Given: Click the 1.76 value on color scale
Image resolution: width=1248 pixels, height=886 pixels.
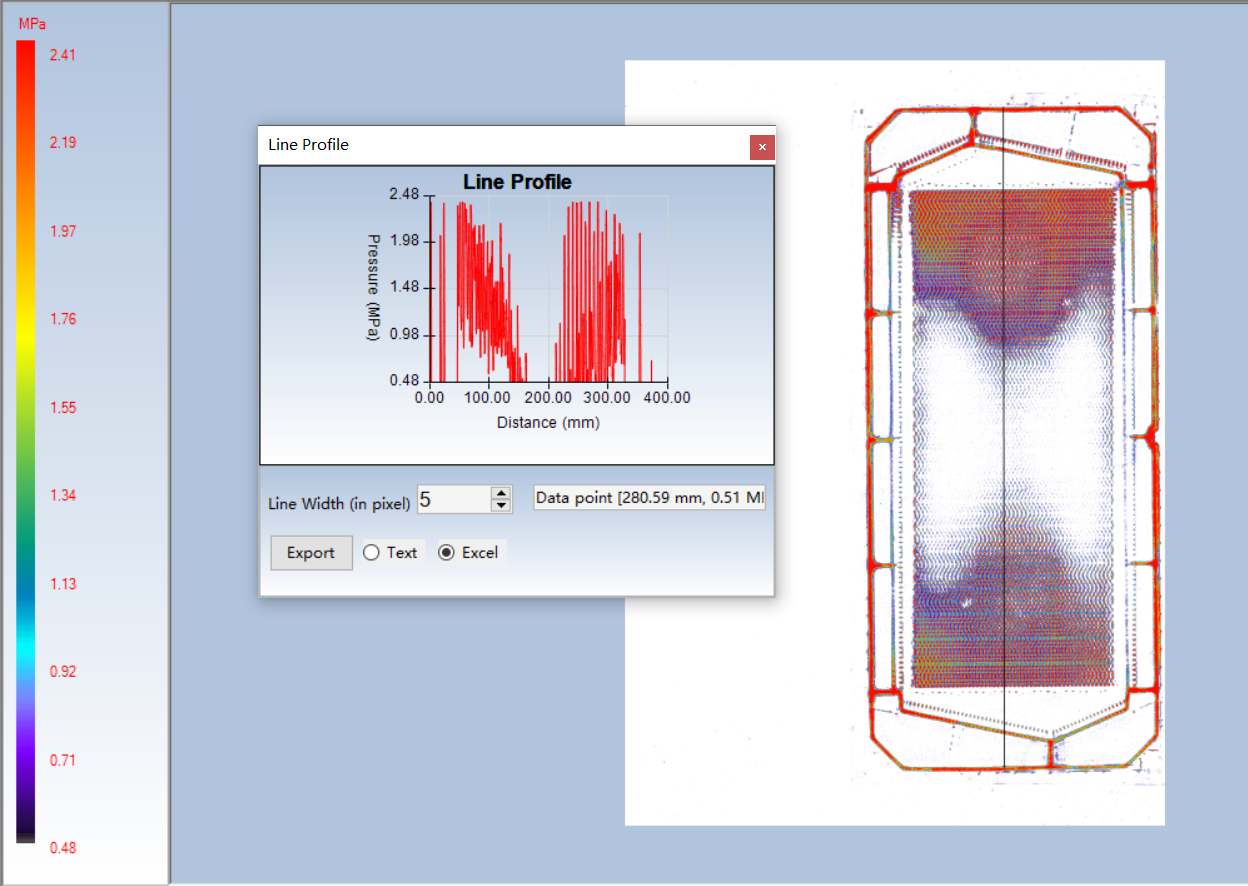Looking at the screenshot, I should (x=62, y=319).
